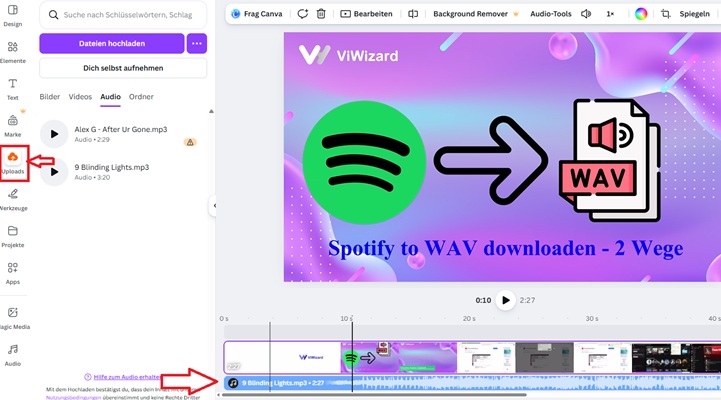Image resolution: width=721 pixels, height=400 pixels.
Task: Select the WAV file graphic on canvas
Action: [610, 160]
